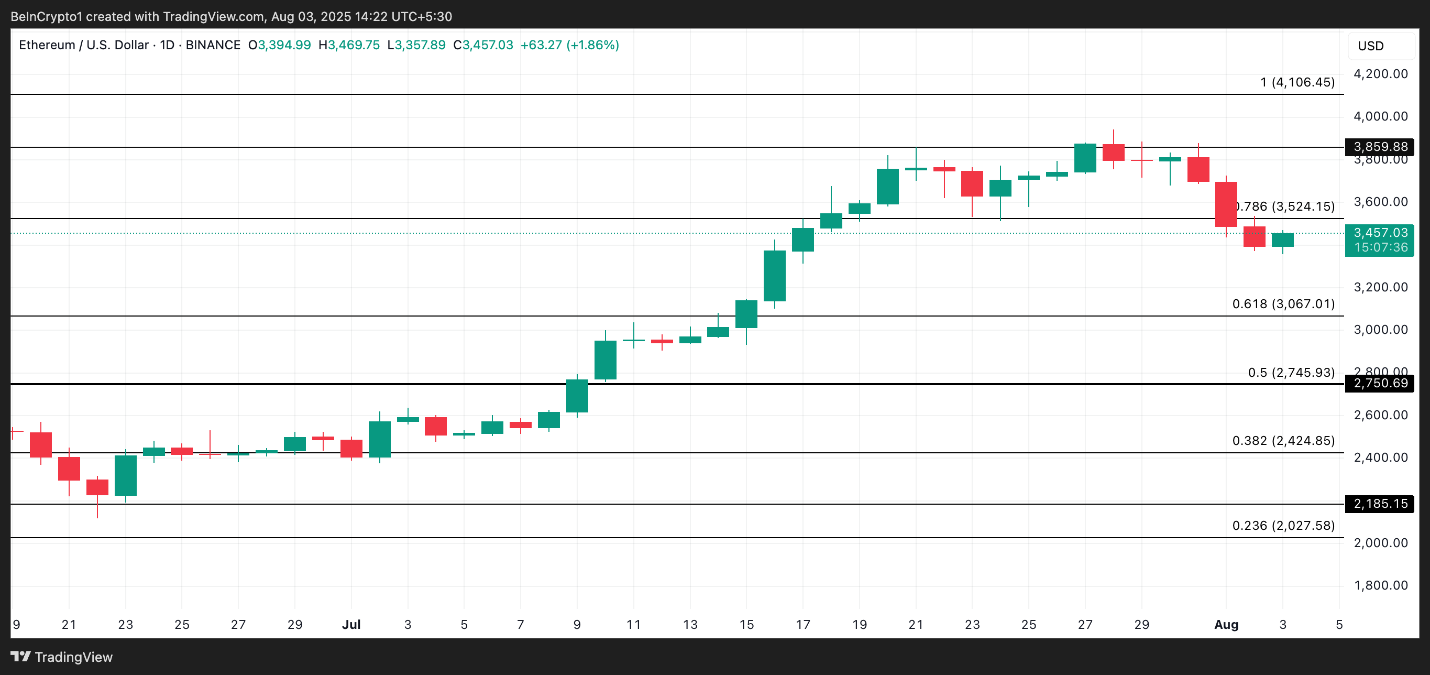Click the 3,000.00 price axis label
Screen dimensions: 1430x675
click(x=1380, y=330)
